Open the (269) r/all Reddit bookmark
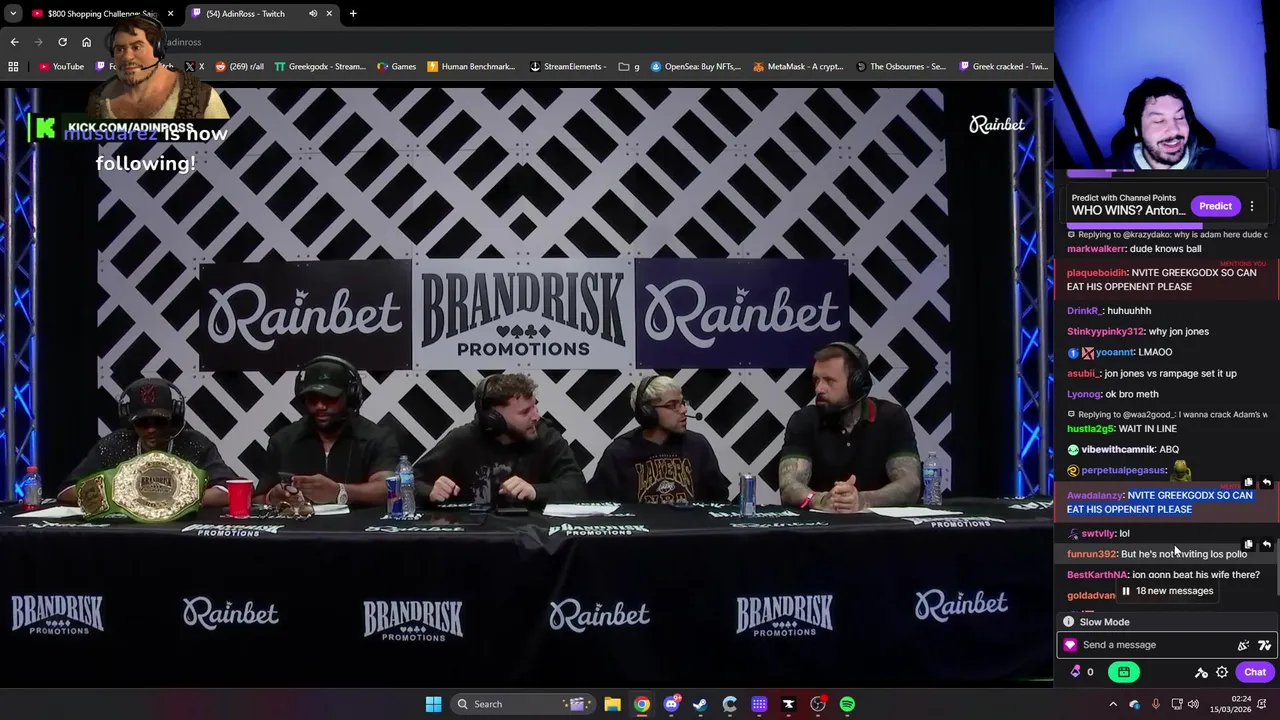 click(x=239, y=66)
